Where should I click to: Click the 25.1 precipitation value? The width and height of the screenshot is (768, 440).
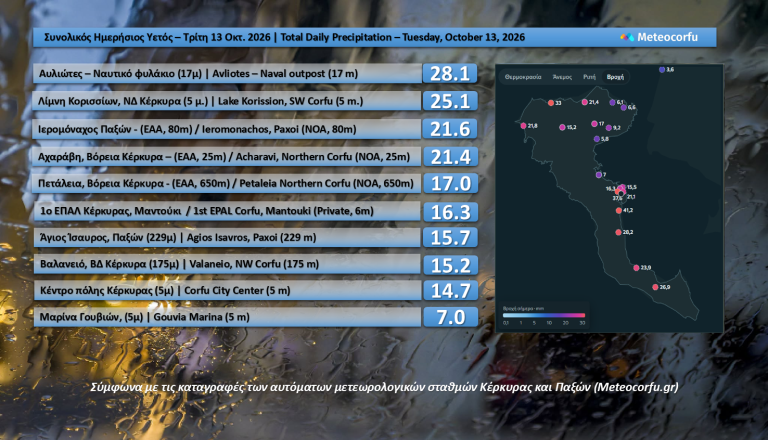[x=450, y=101]
